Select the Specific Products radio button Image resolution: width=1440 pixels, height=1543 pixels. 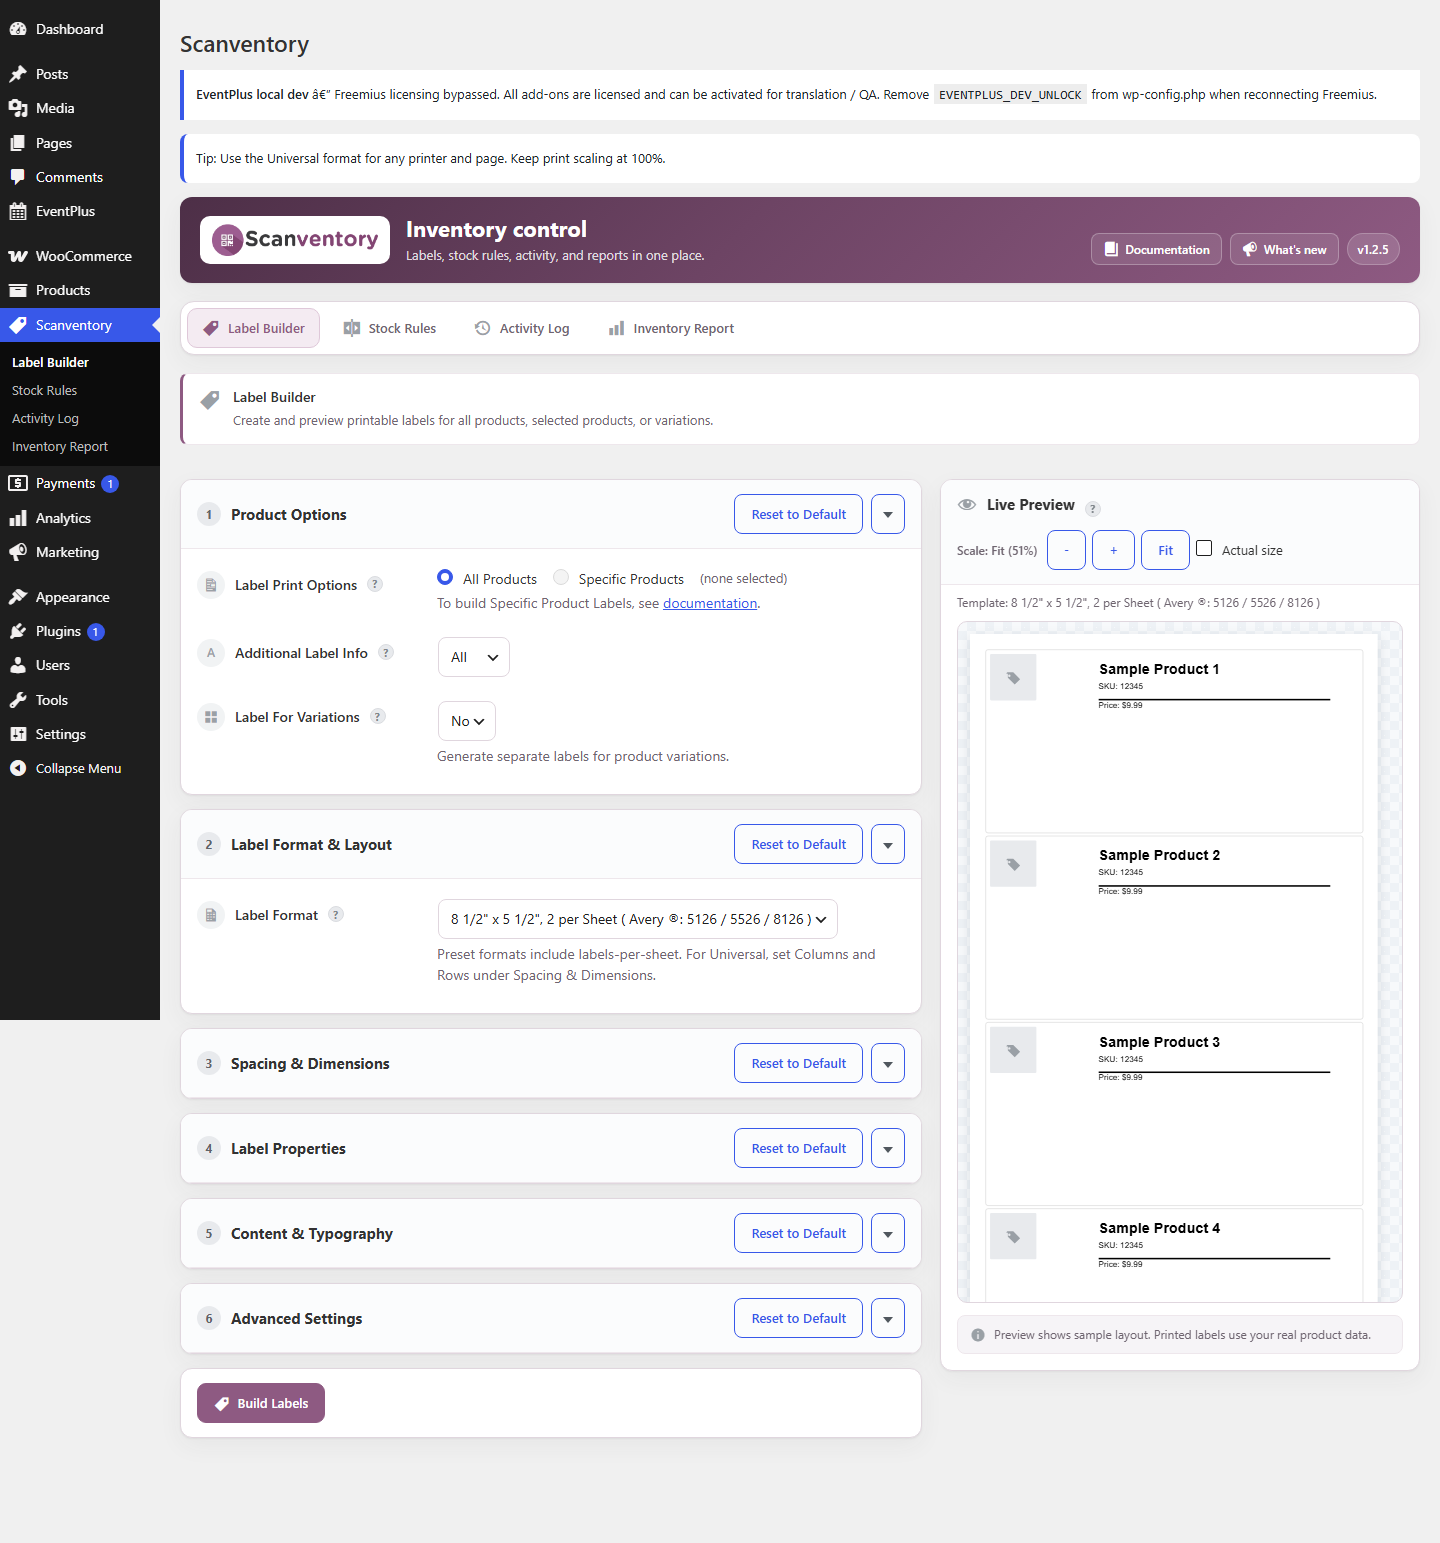(x=561, y=577)
